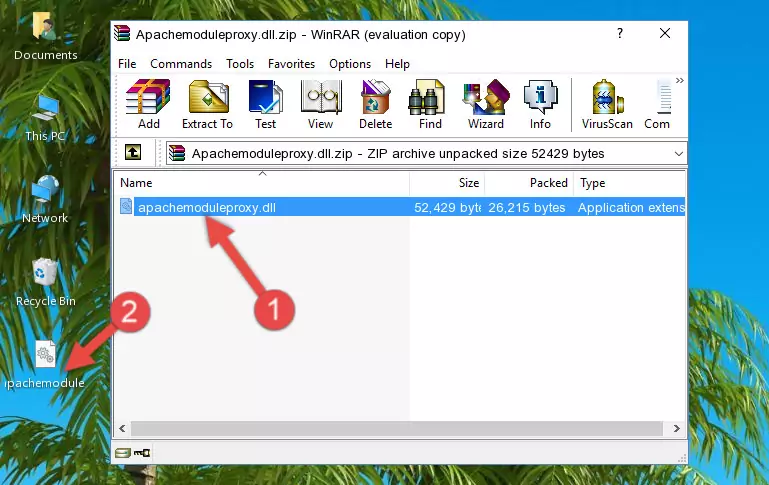Select the Network desktop icon
Image resolution: width=769 pixels, height=485 pixels.
point(45,200)
